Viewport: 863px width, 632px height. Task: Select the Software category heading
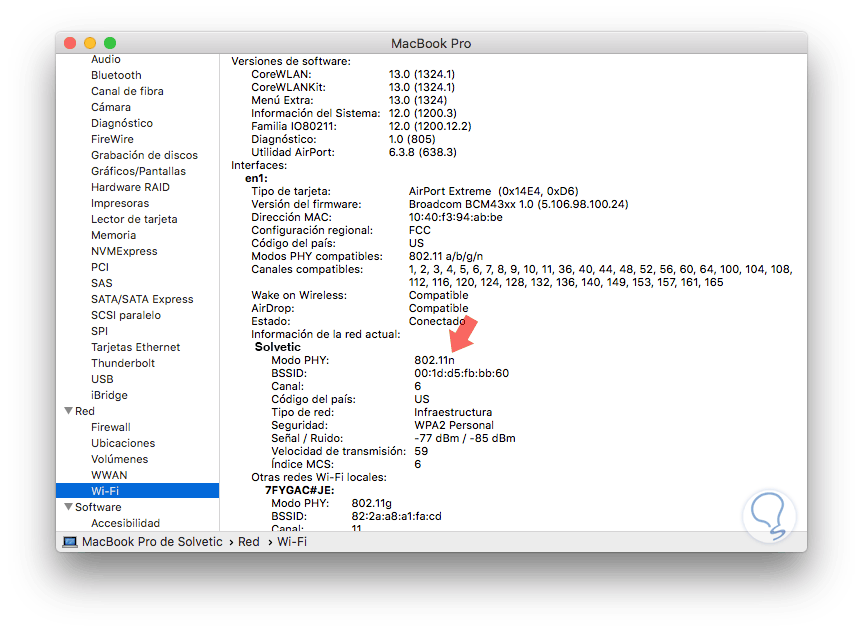(98, 506)
